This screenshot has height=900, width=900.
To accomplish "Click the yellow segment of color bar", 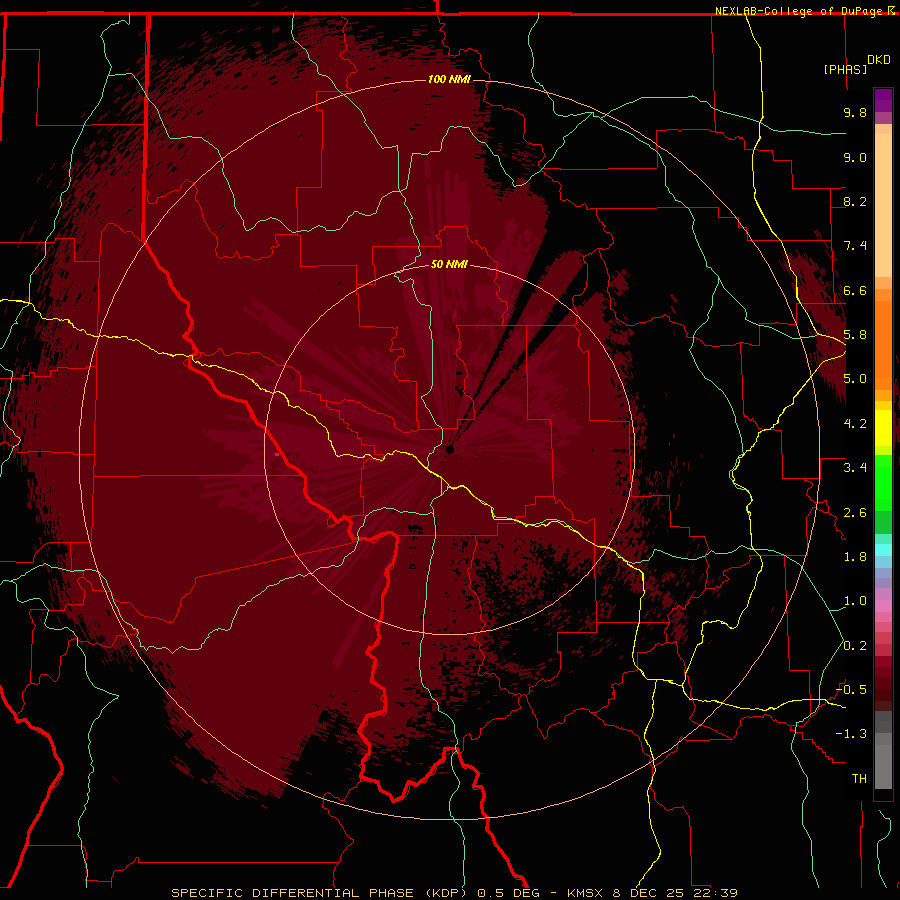I will tap(883, 428).
